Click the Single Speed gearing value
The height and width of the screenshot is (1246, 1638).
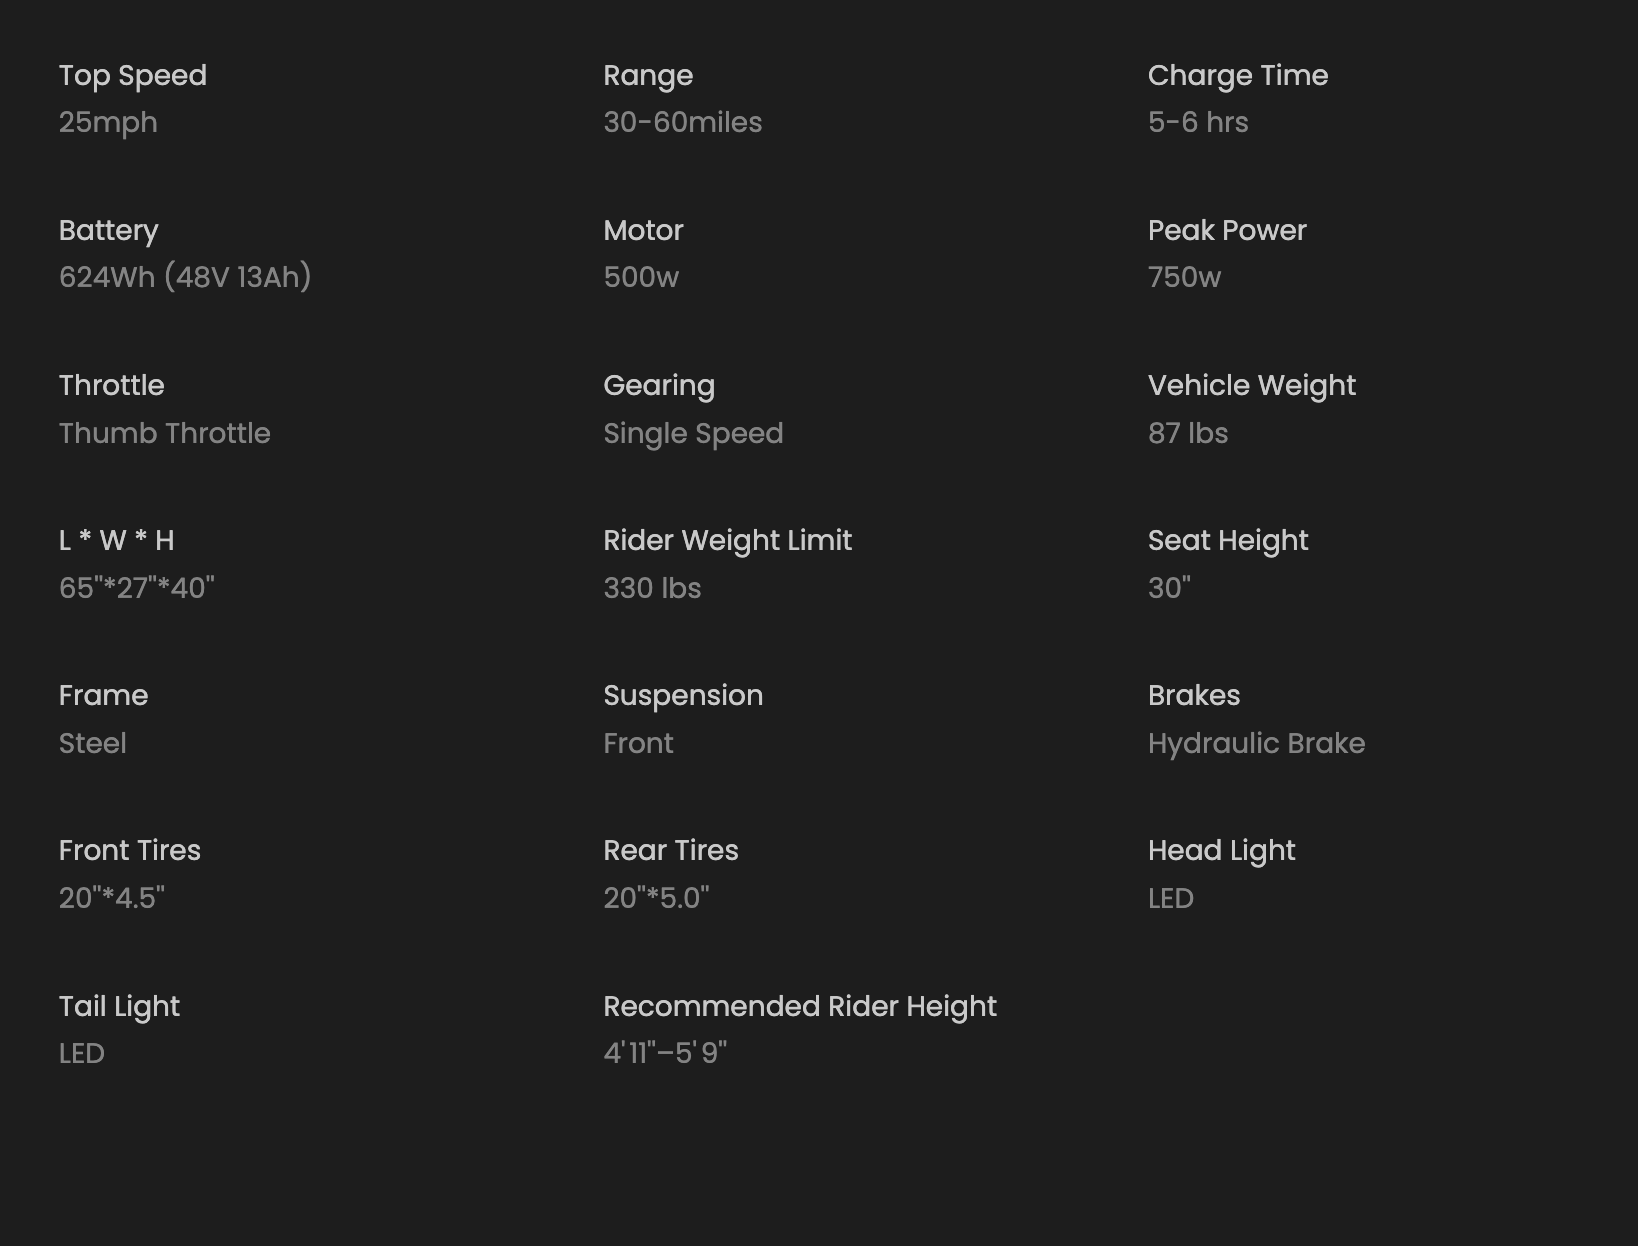point(693,434)
